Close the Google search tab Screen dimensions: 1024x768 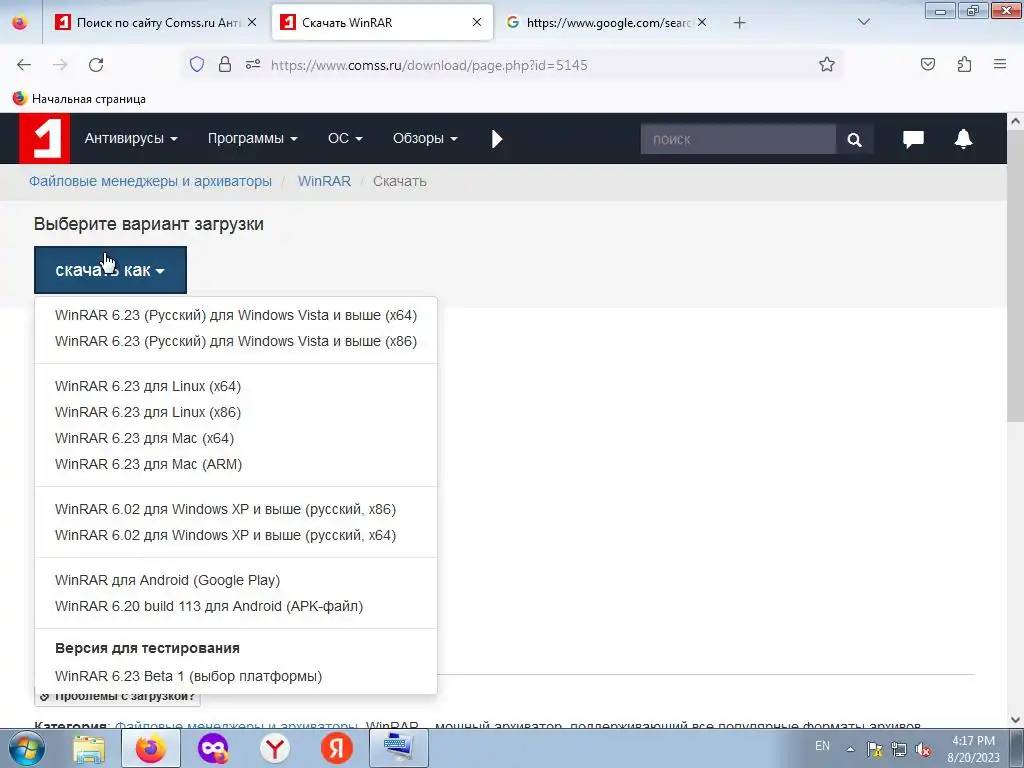pos(701,22)
